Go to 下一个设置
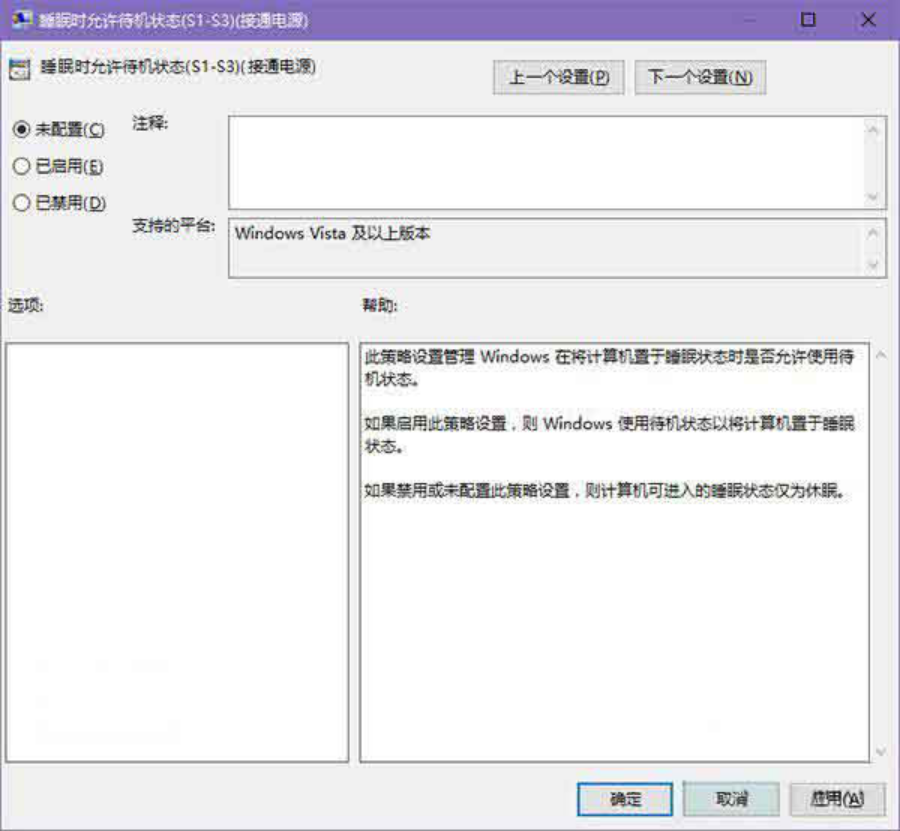This screenshot has height=831, width=900. tap(700, 78)
